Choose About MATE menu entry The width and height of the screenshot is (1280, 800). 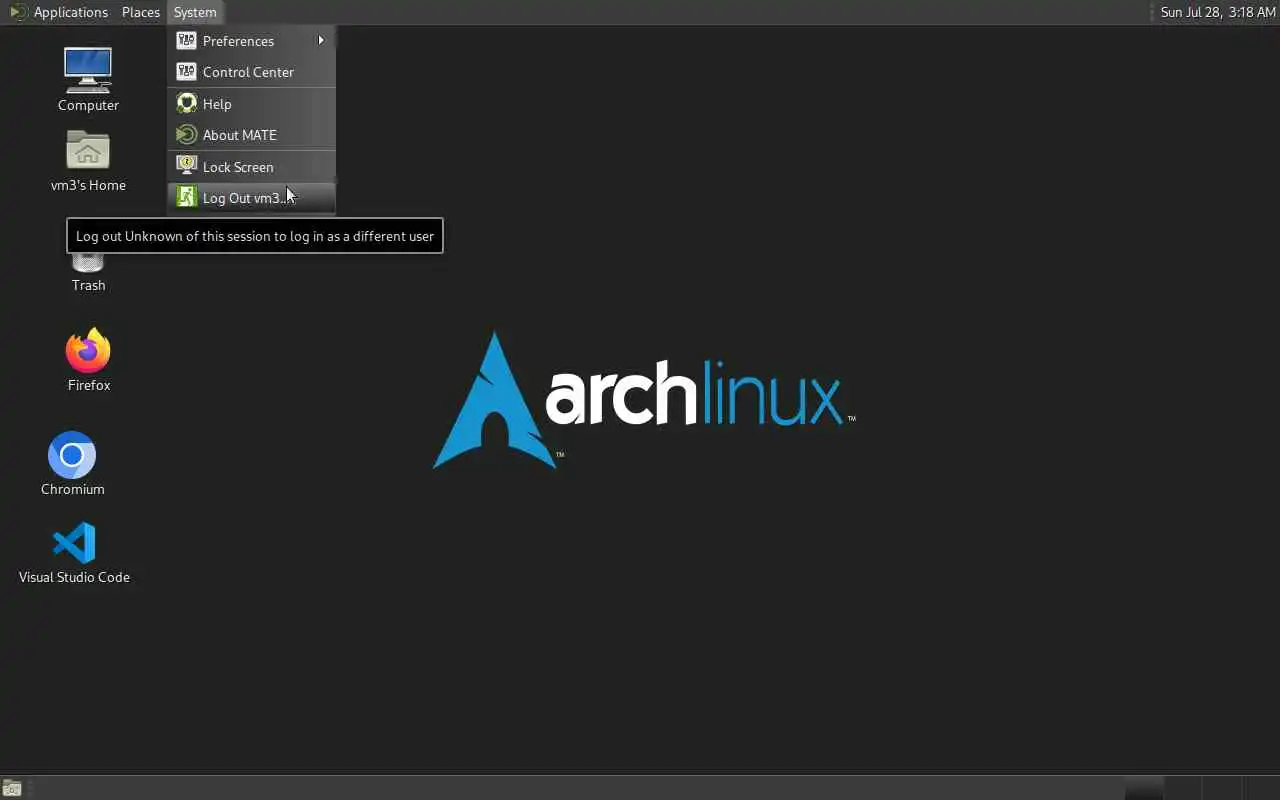click(251, 135)
